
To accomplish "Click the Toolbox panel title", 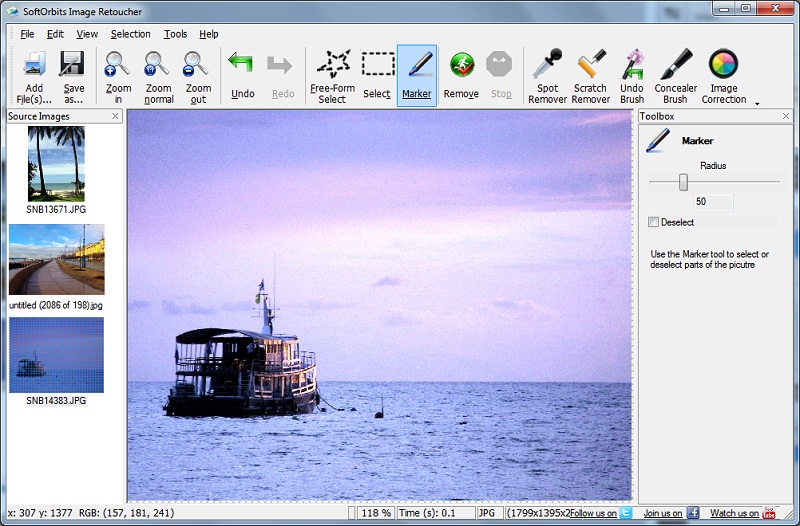I will pos(657,116).
